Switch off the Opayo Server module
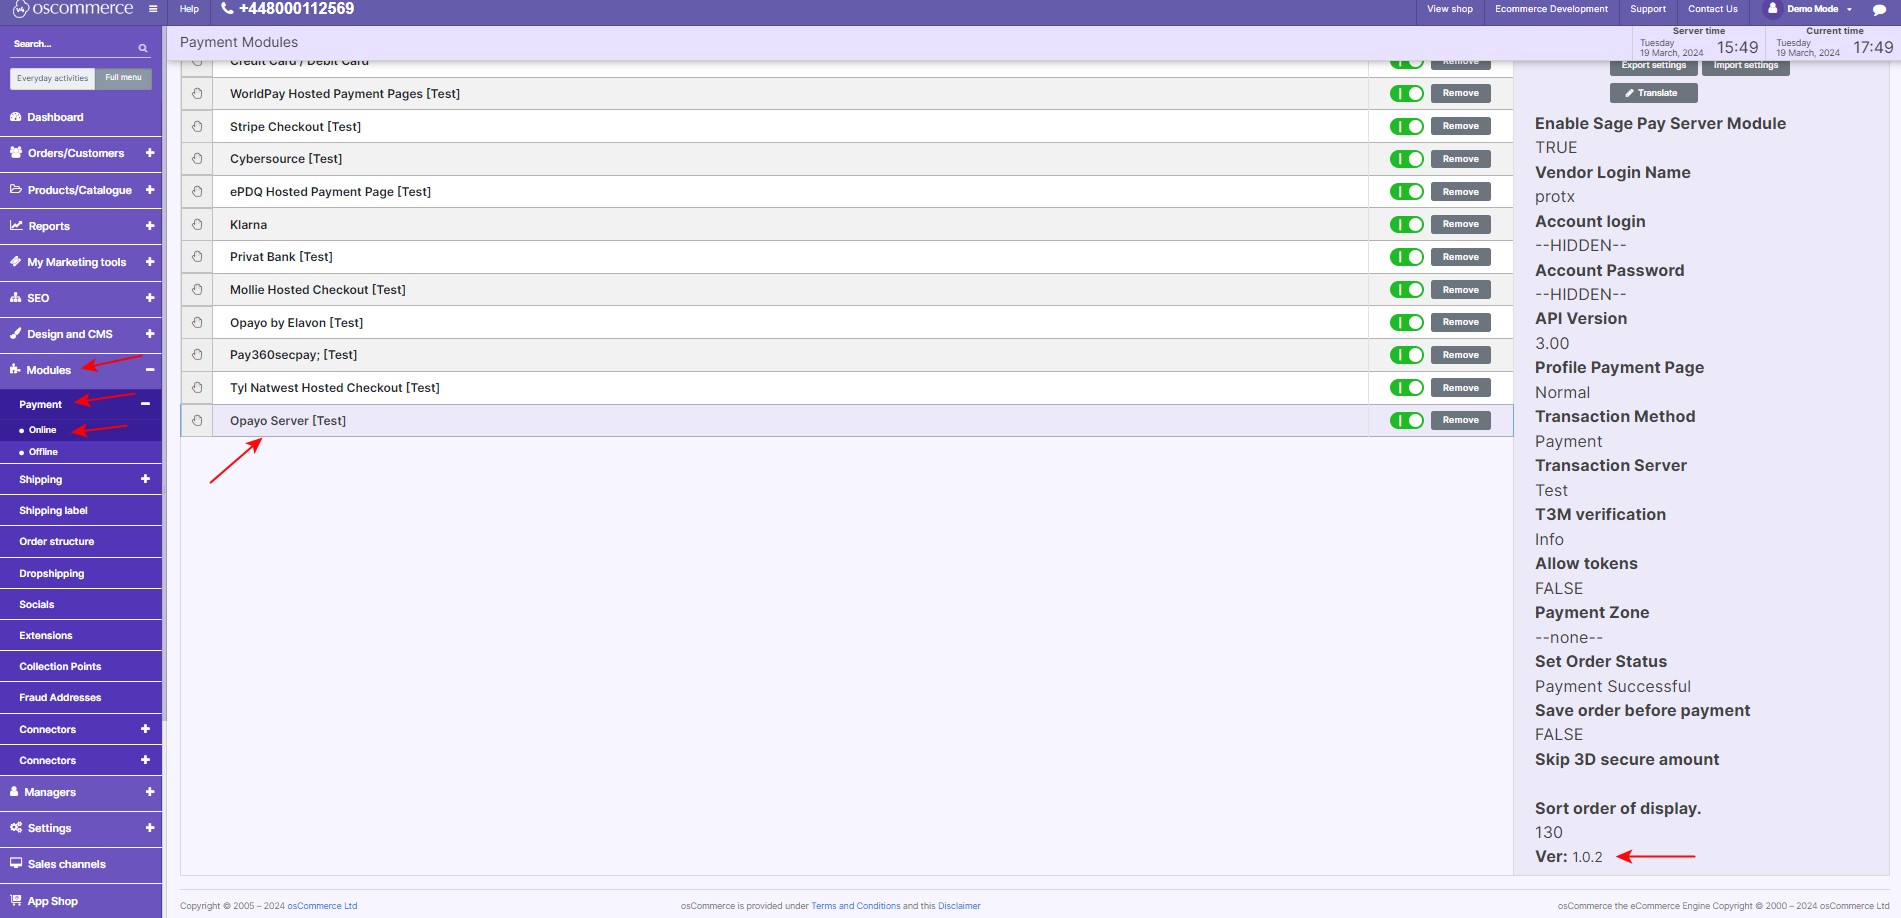Image resolution: width=1901 pixels, height=918 pixels. pos(1406,421)
